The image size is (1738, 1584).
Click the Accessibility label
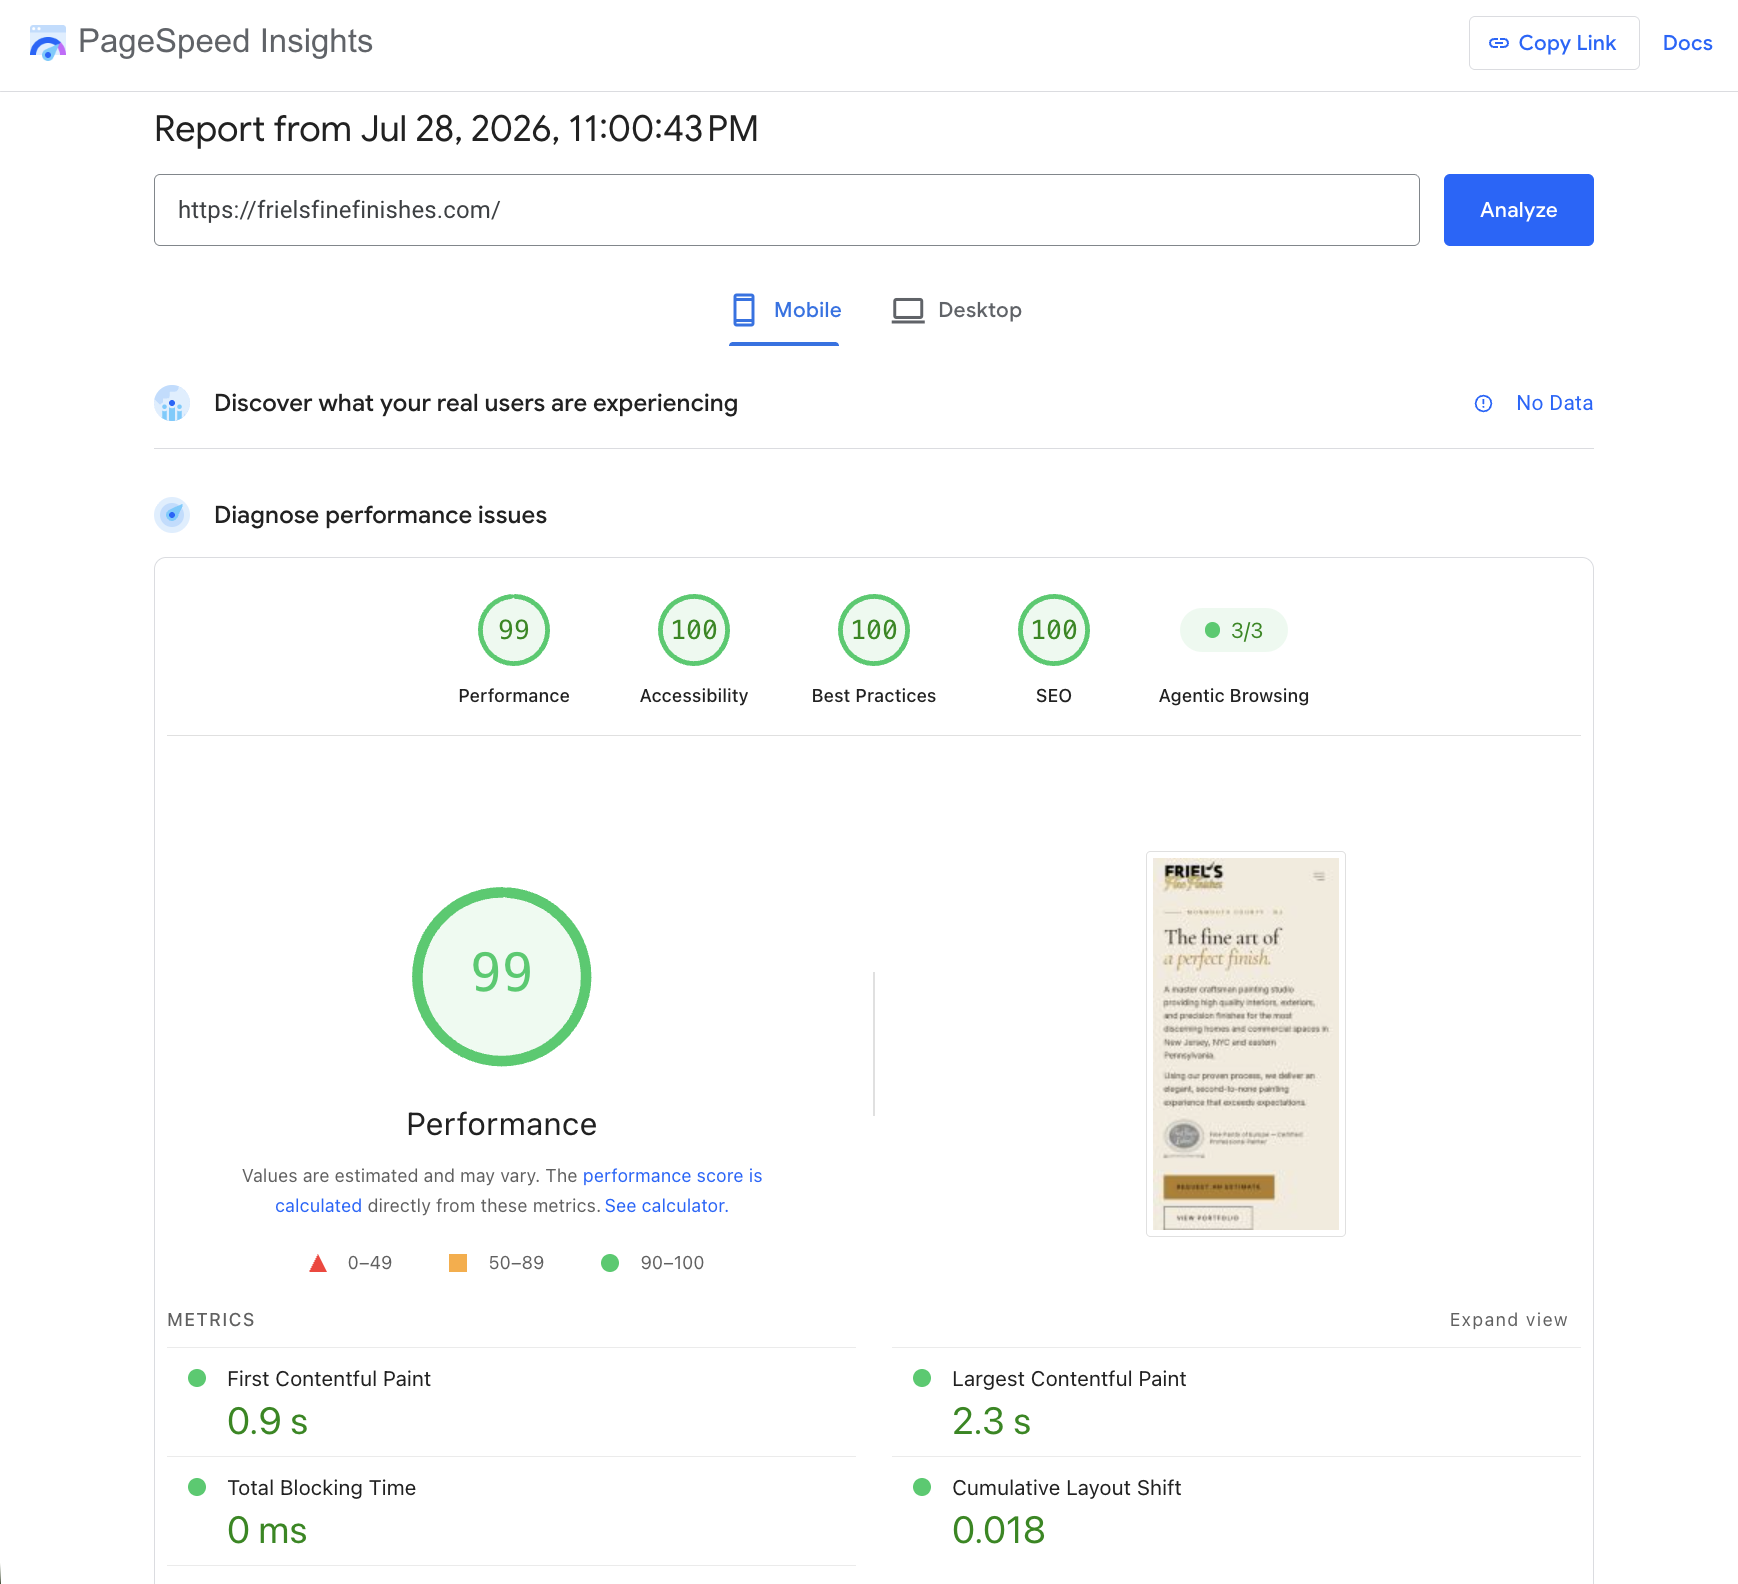[694, 696]
